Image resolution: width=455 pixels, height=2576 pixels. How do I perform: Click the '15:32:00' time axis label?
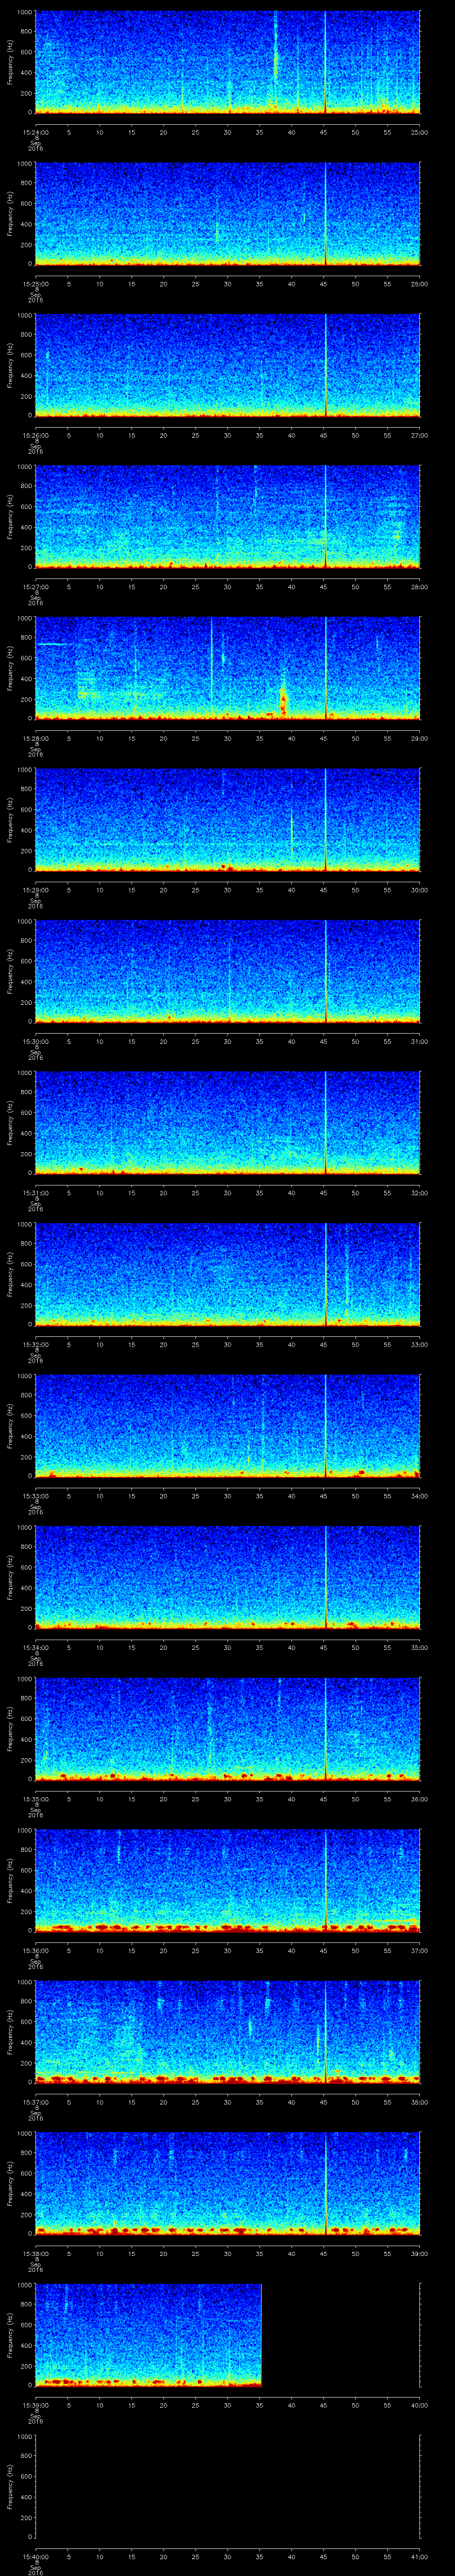tap(36, 1344)
